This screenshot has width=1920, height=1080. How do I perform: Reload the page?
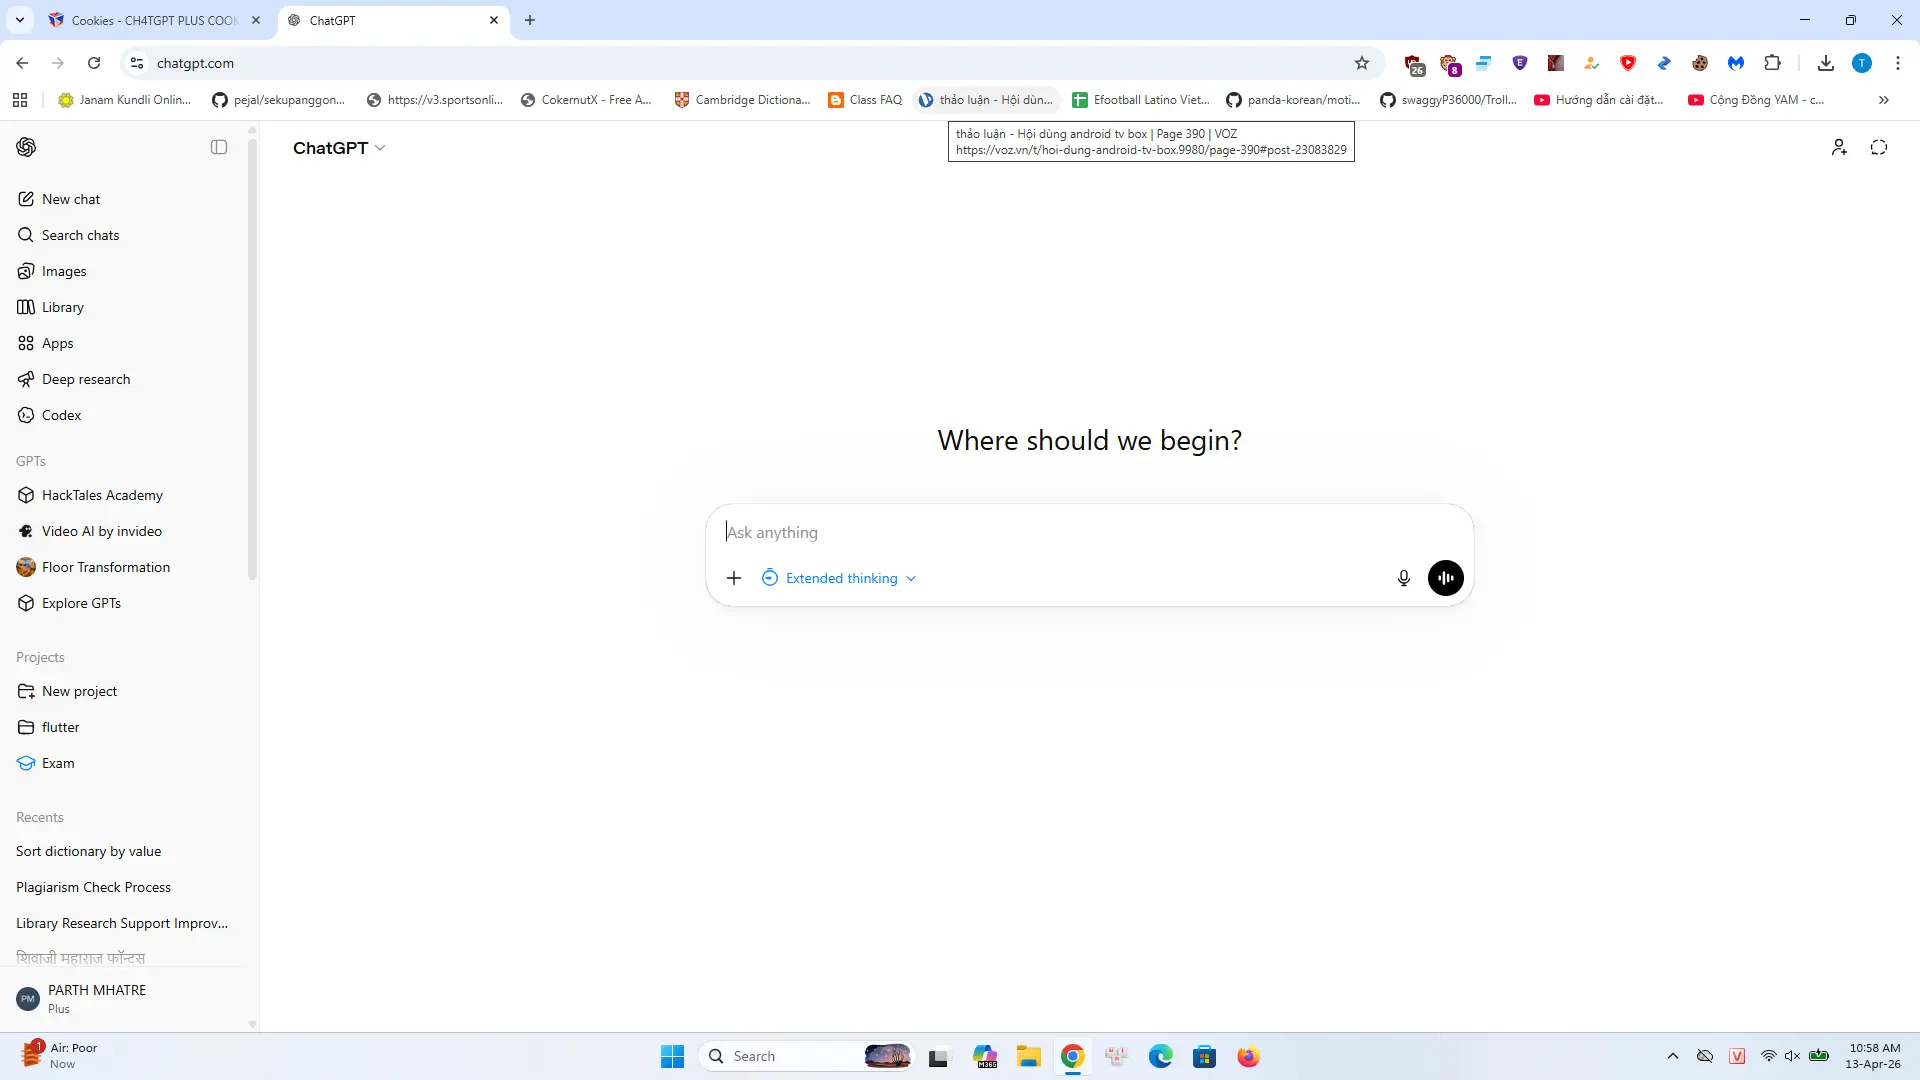94,63
